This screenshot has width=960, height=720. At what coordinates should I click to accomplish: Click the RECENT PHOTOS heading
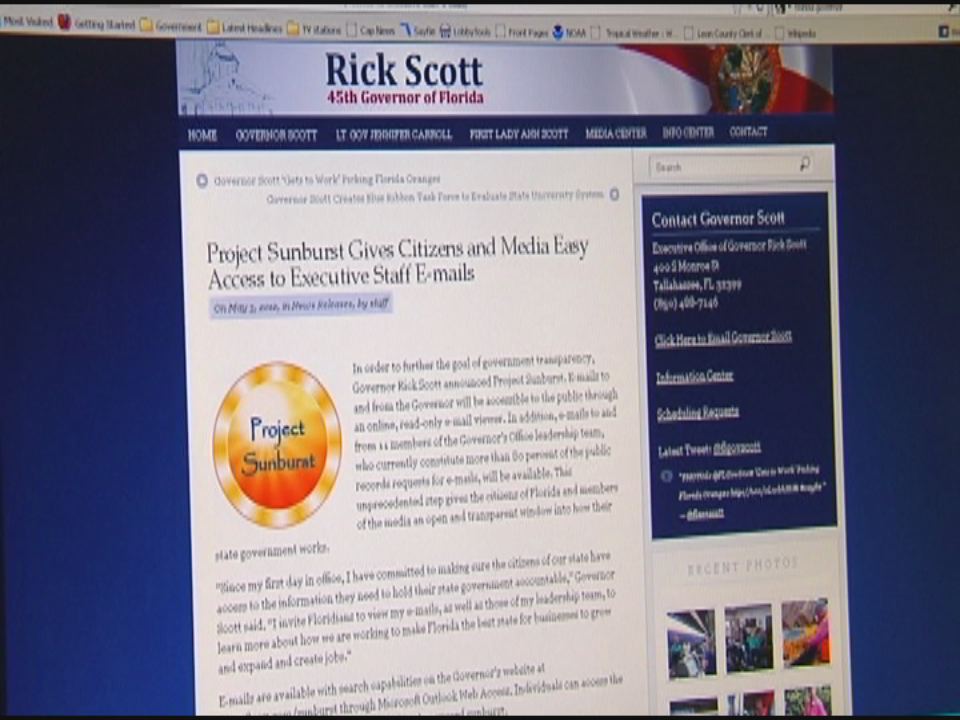click(743, 566)
